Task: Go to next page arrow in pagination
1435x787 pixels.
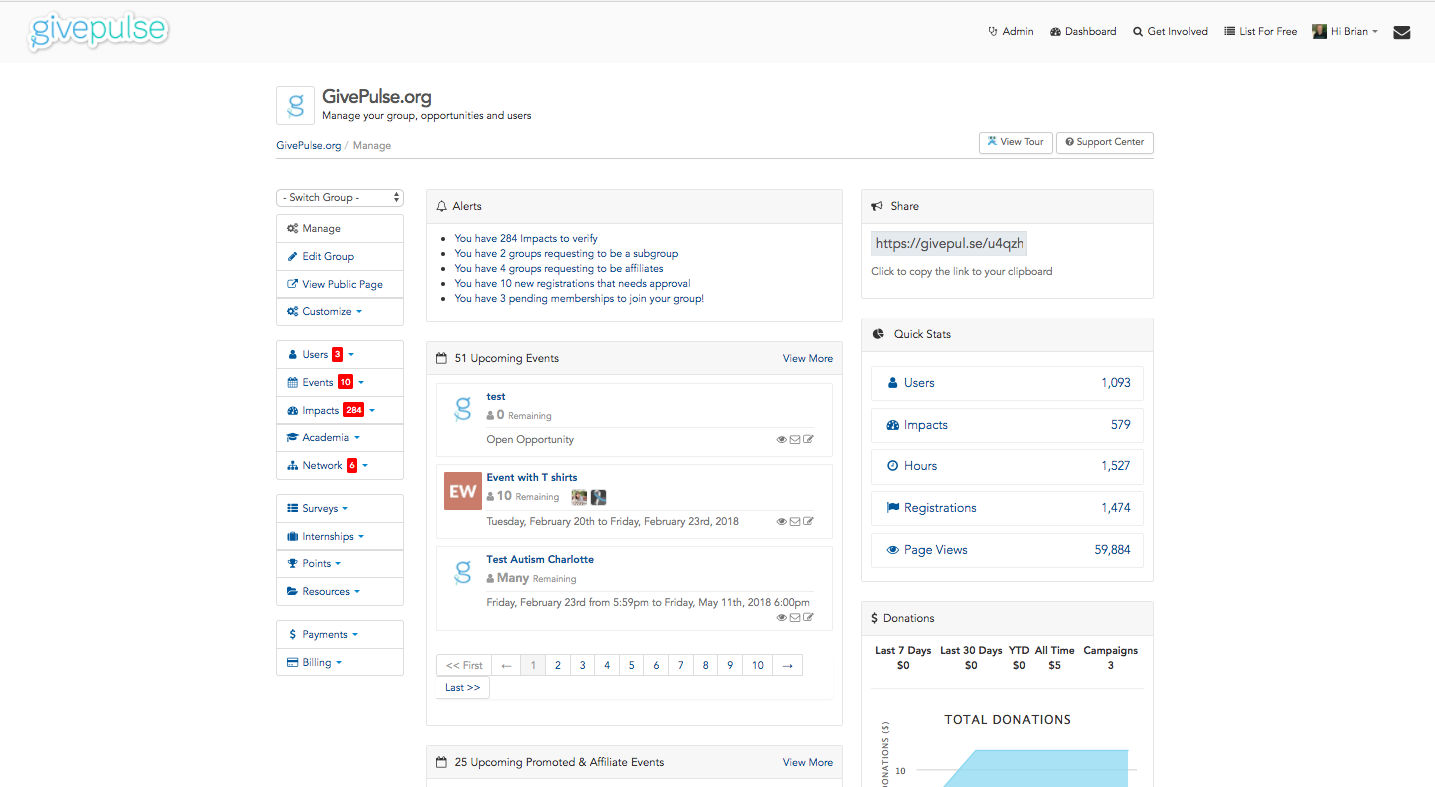Action: [x=787, y=665]
